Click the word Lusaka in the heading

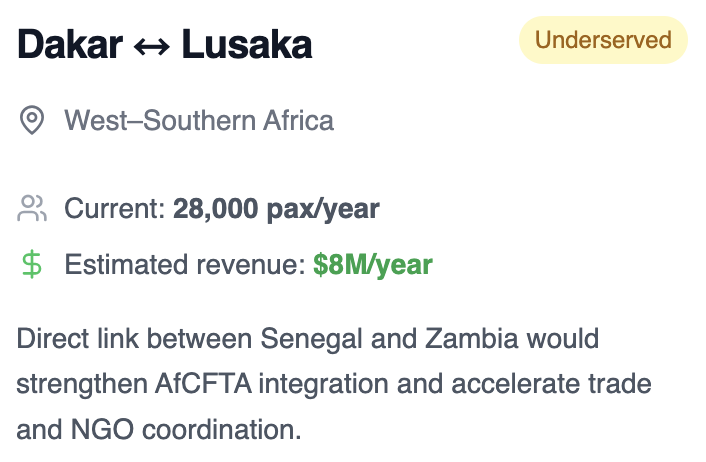tap(247, 44)
